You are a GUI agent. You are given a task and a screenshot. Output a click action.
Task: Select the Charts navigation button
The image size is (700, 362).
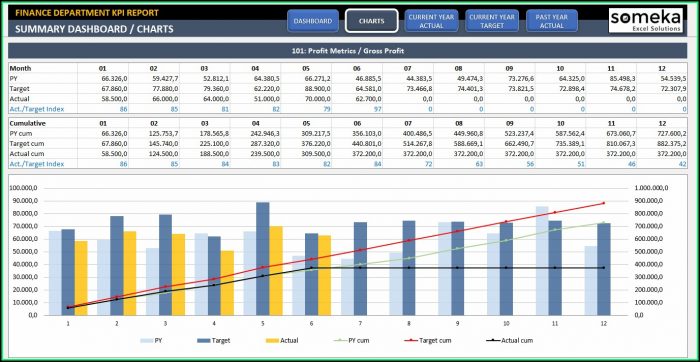tap(371, 21)
